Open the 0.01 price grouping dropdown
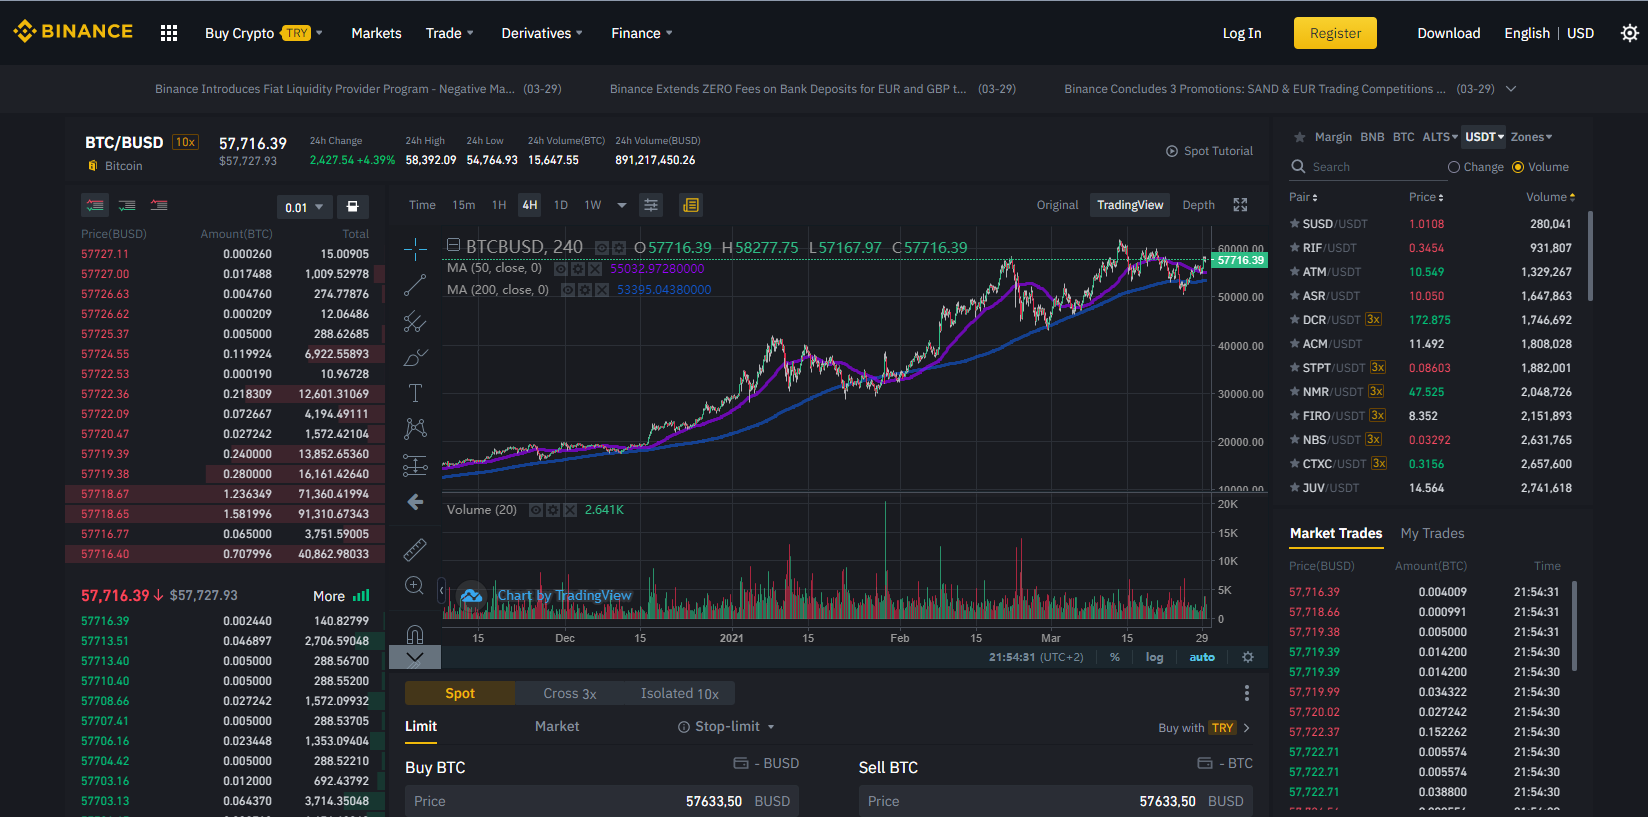Viewport: 1648px width, 817px height. coord(304,207)
